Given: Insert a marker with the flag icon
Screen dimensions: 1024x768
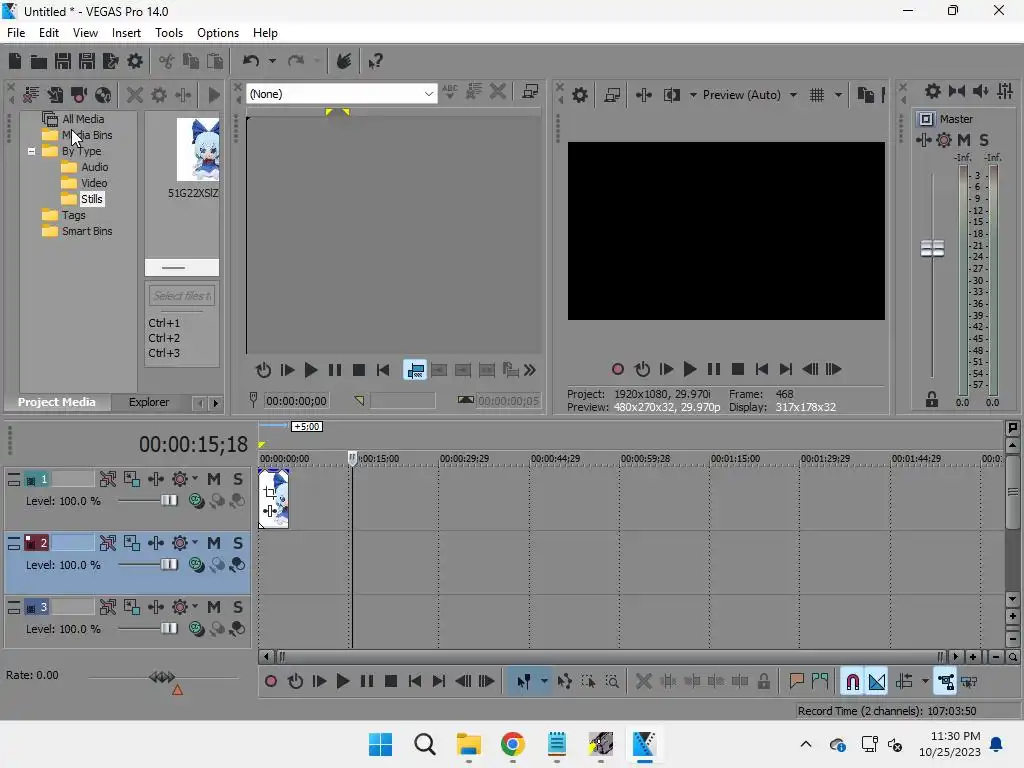Looking at the screenshot, I should tap(796, 682).
